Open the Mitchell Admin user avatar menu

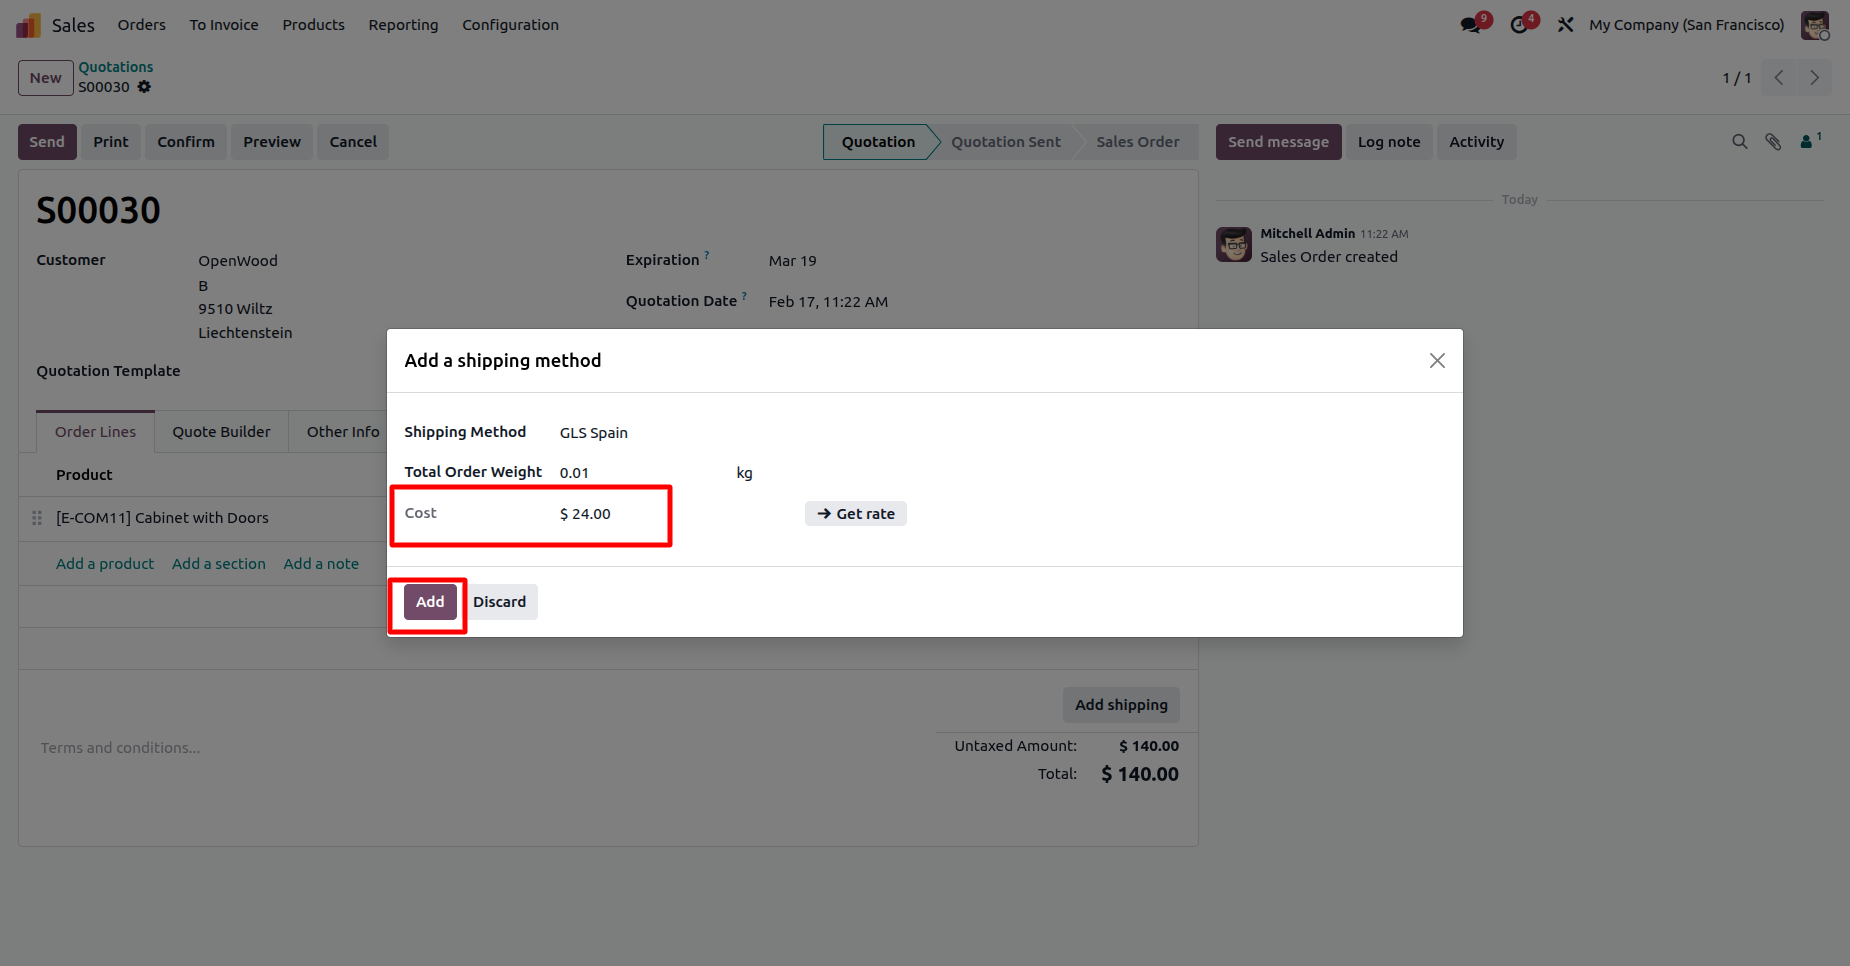click(x=1814, y=25)
